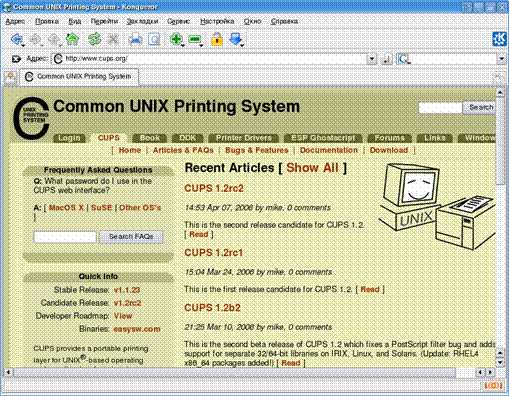Go to the Home page icon
The height and width of the screenshot is (396, 509).
(72, 39)
